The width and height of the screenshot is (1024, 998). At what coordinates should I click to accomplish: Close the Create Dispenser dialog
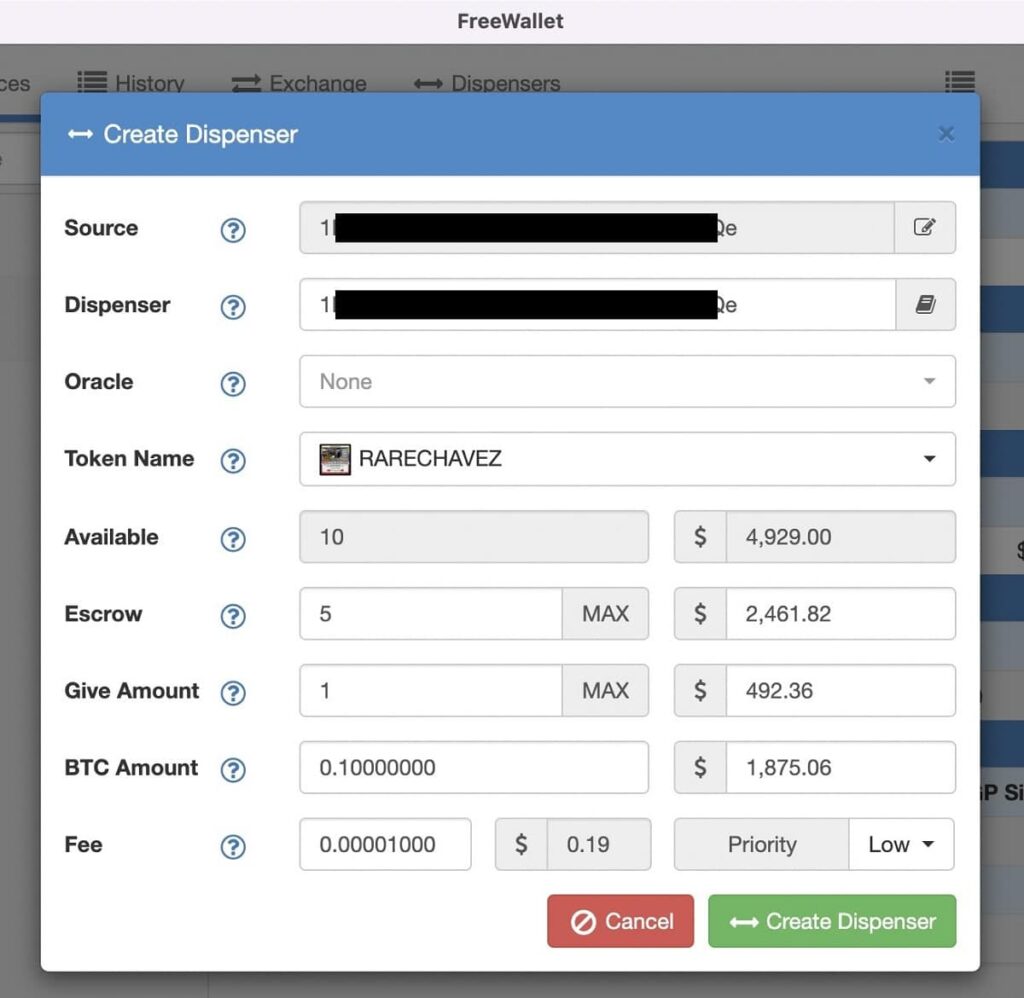pyautogui.click(x=946, y=134)
